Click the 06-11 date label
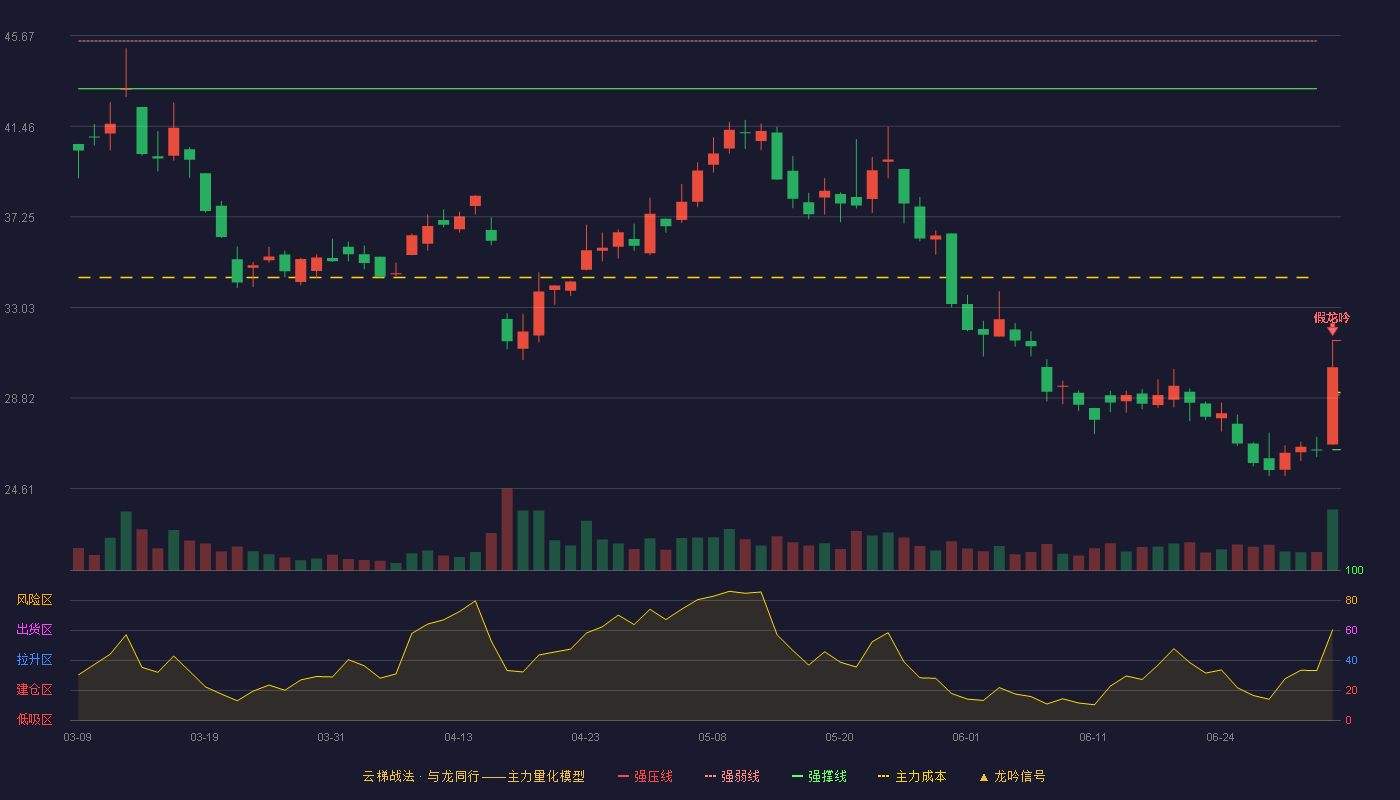 click(x=1094, y=737)
